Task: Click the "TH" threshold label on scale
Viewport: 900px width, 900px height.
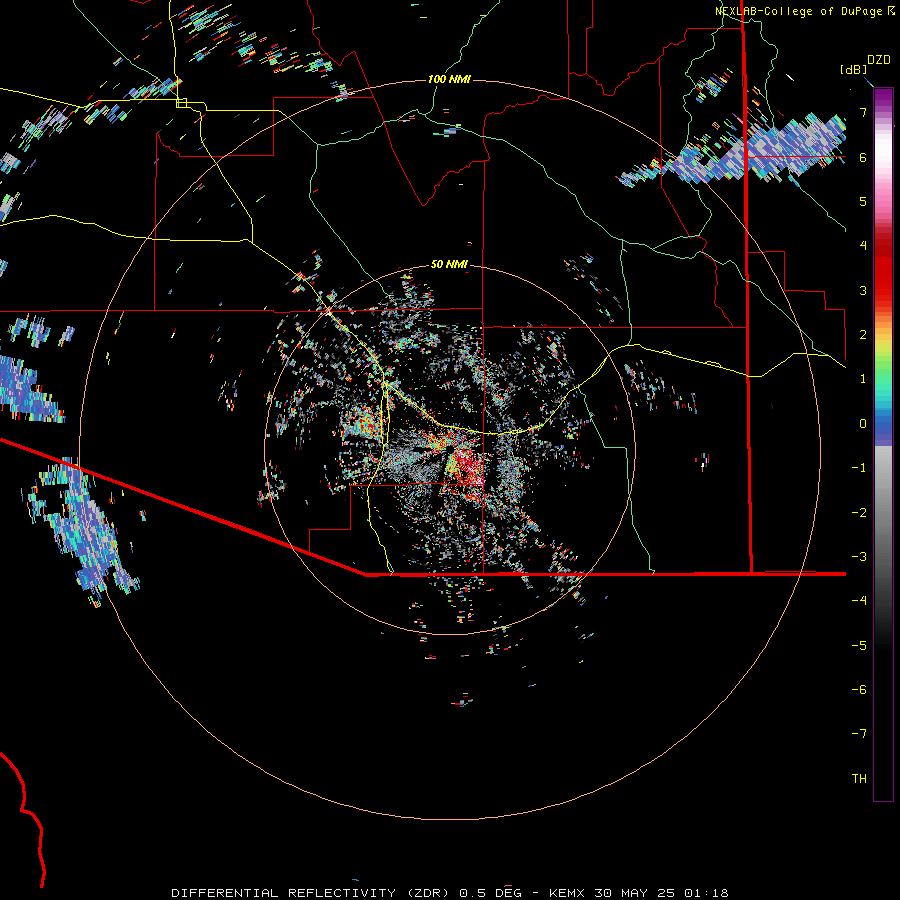Action: click(859, 779)
